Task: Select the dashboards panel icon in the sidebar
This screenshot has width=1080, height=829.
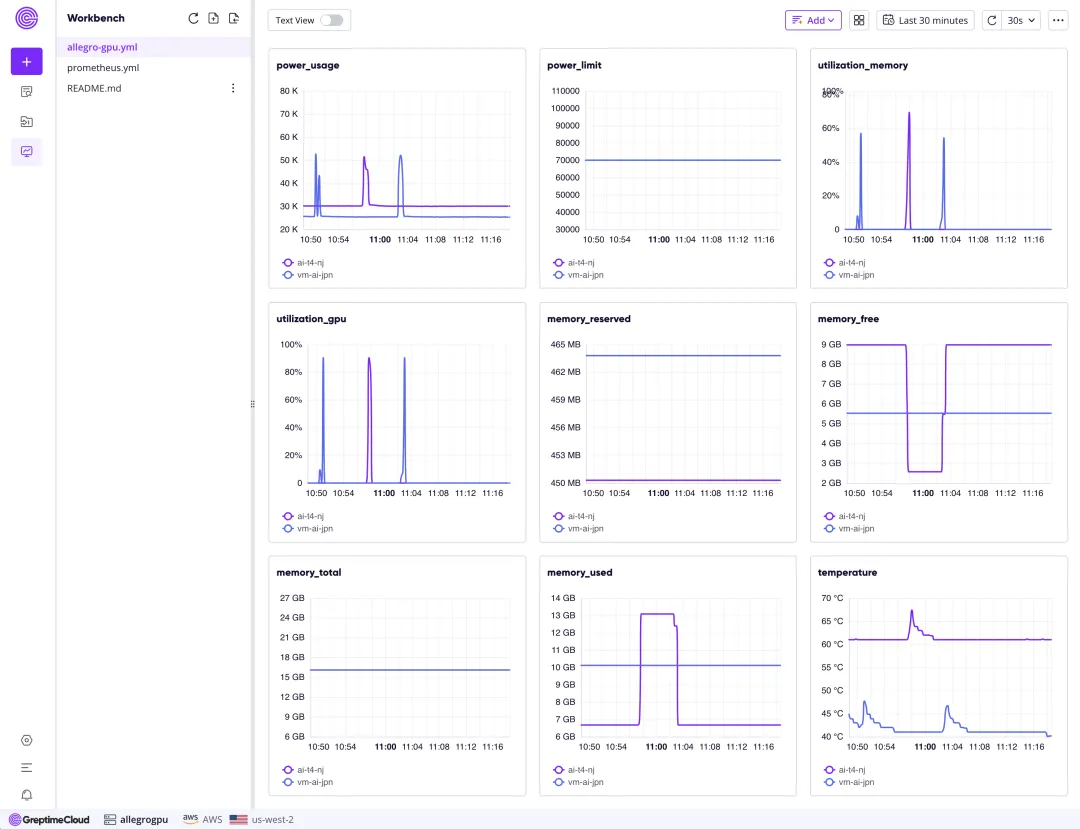Action: tap(27, 152)
